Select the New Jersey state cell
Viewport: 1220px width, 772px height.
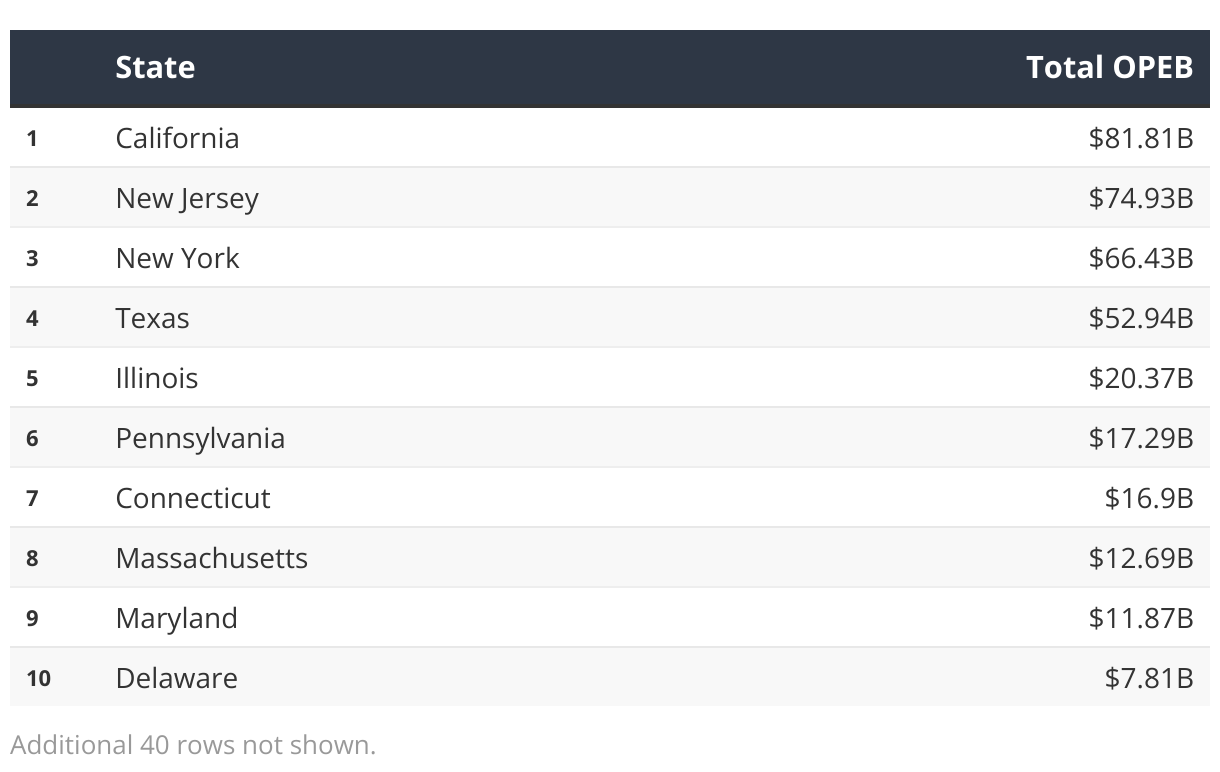click(187, 198)
